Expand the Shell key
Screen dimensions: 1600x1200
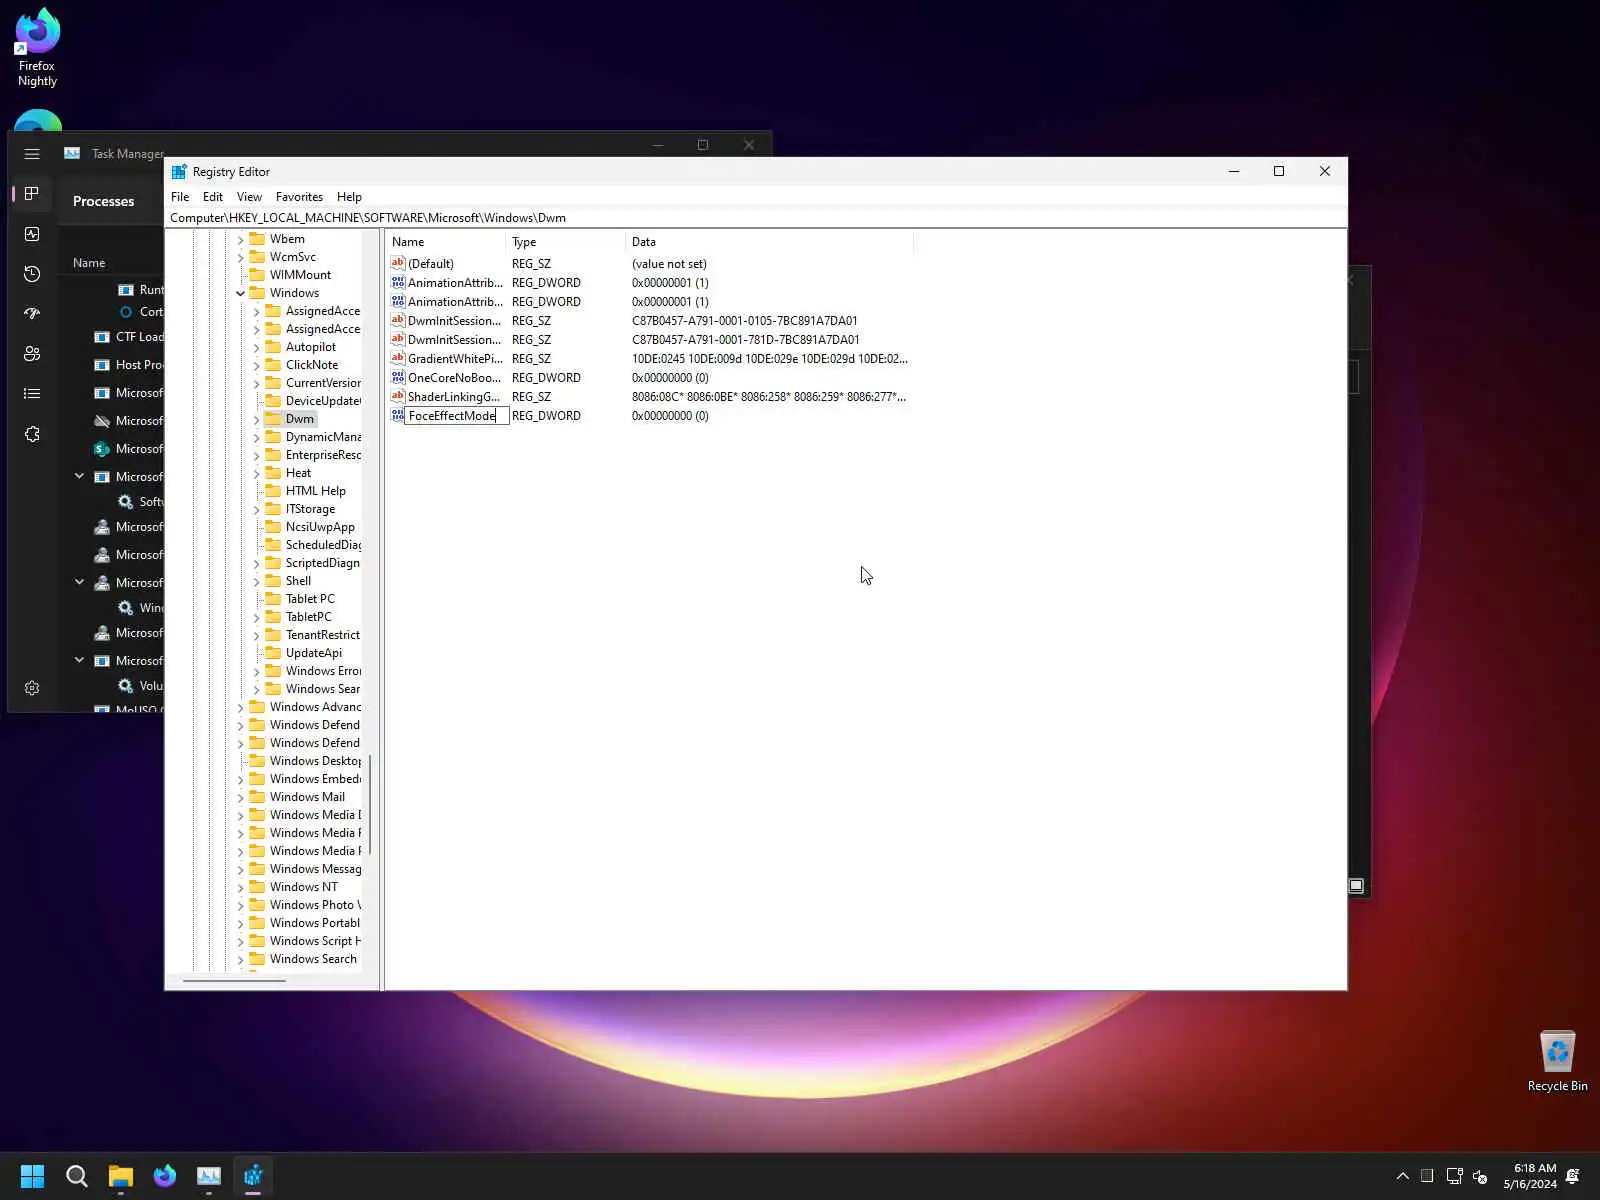(x=257, y=581)
